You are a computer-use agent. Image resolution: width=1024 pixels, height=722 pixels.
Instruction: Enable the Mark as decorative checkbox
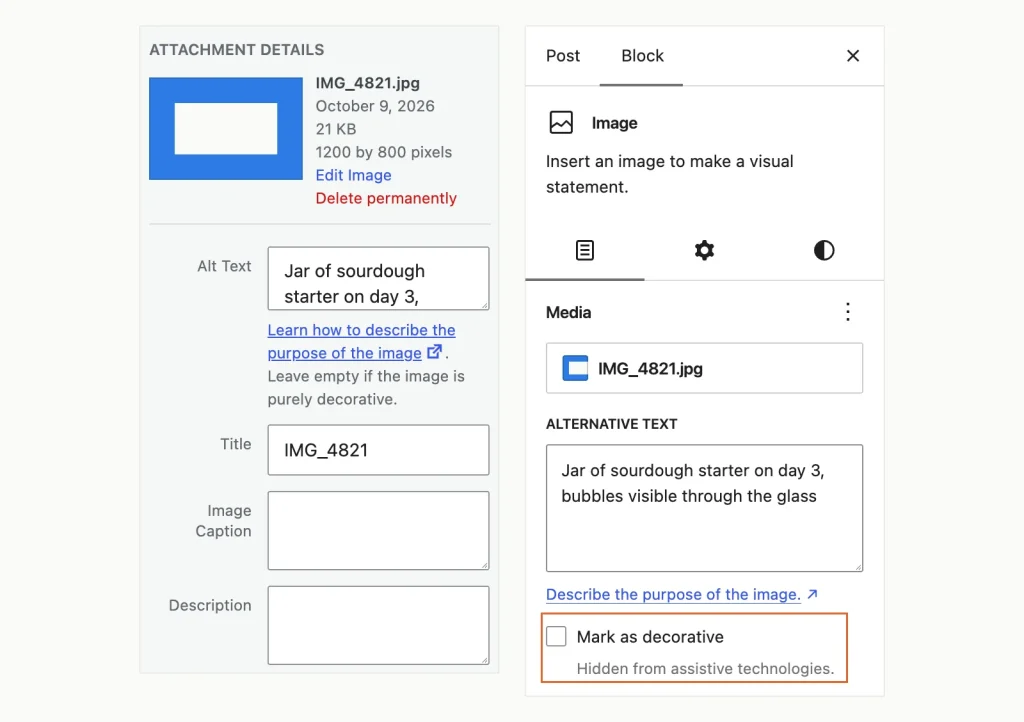[x=556, y=636]
